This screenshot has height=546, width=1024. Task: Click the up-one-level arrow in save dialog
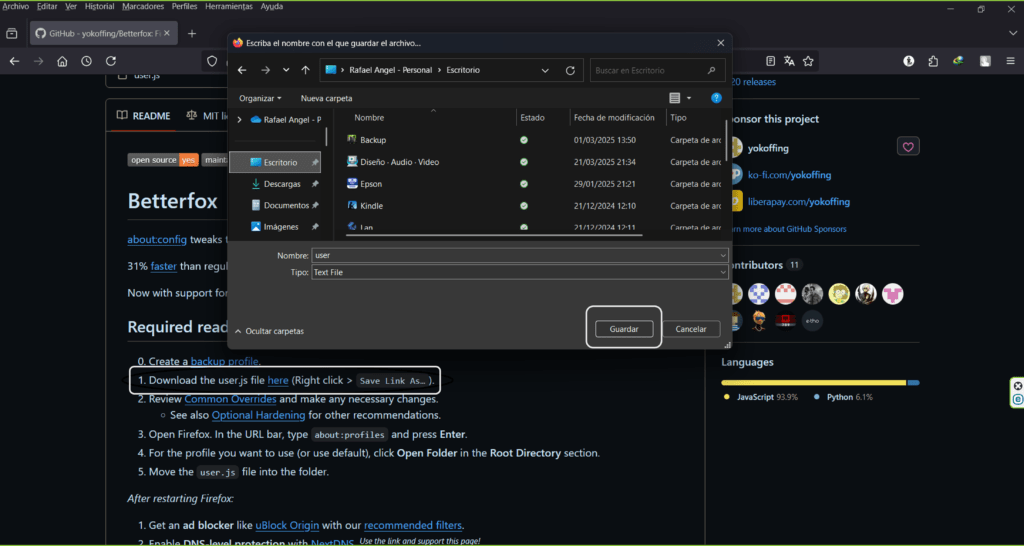(x=305, y=70)
